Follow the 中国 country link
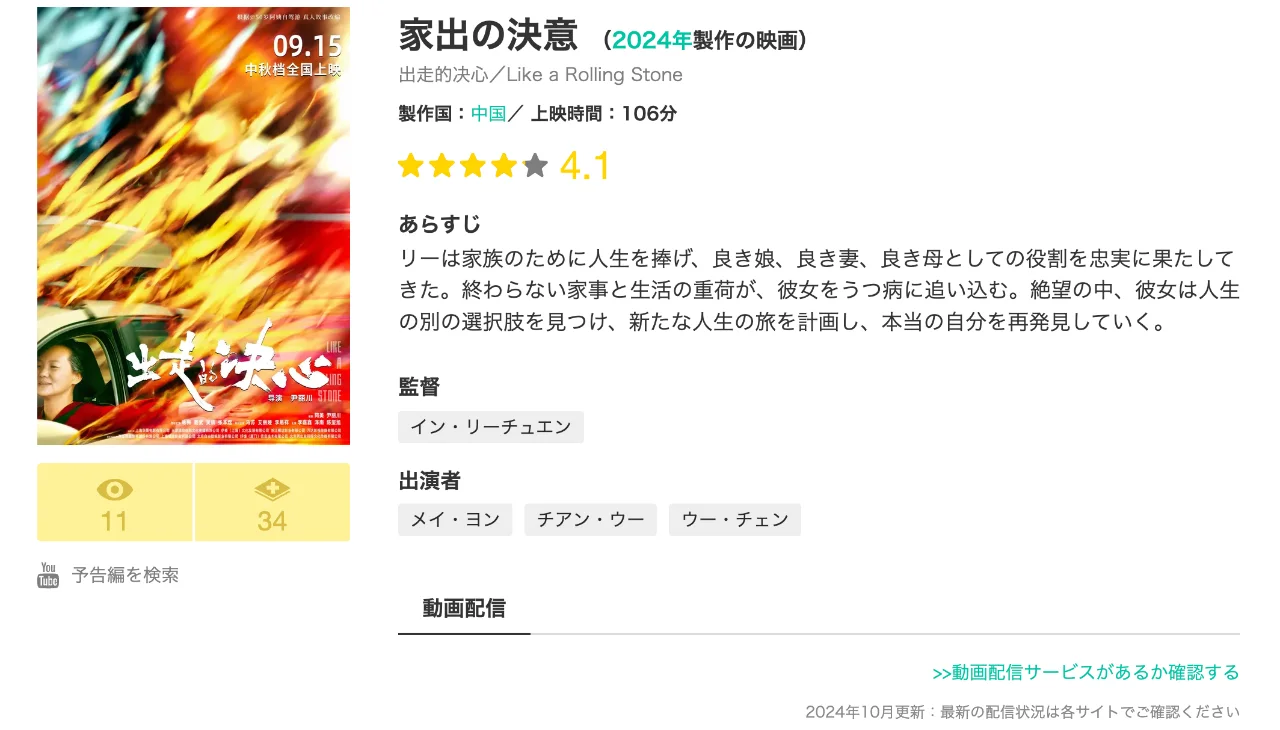1280x730 pixels. (488, 113)
